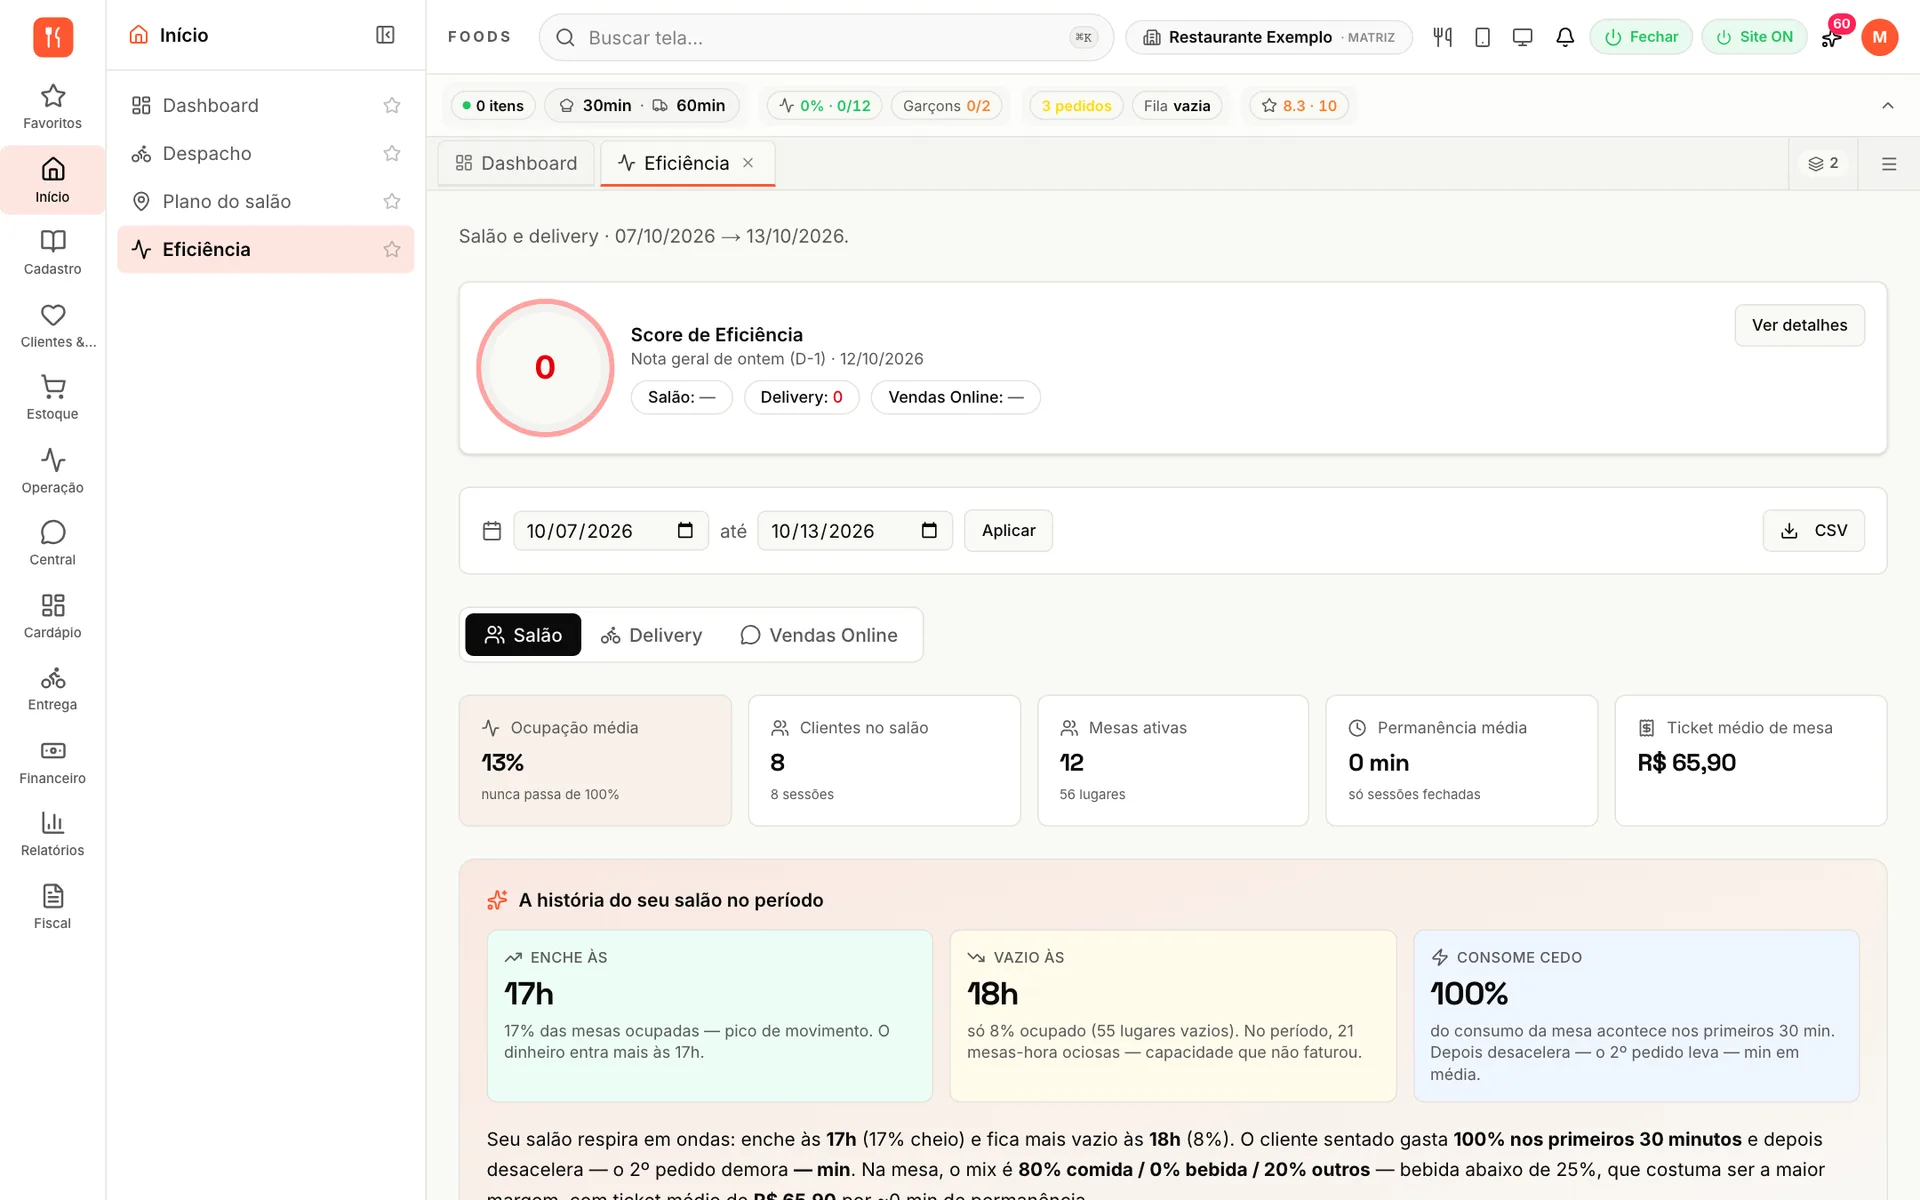The image size is (1920, 1200).
Task: Select the Salão tab
Action: 523,635
